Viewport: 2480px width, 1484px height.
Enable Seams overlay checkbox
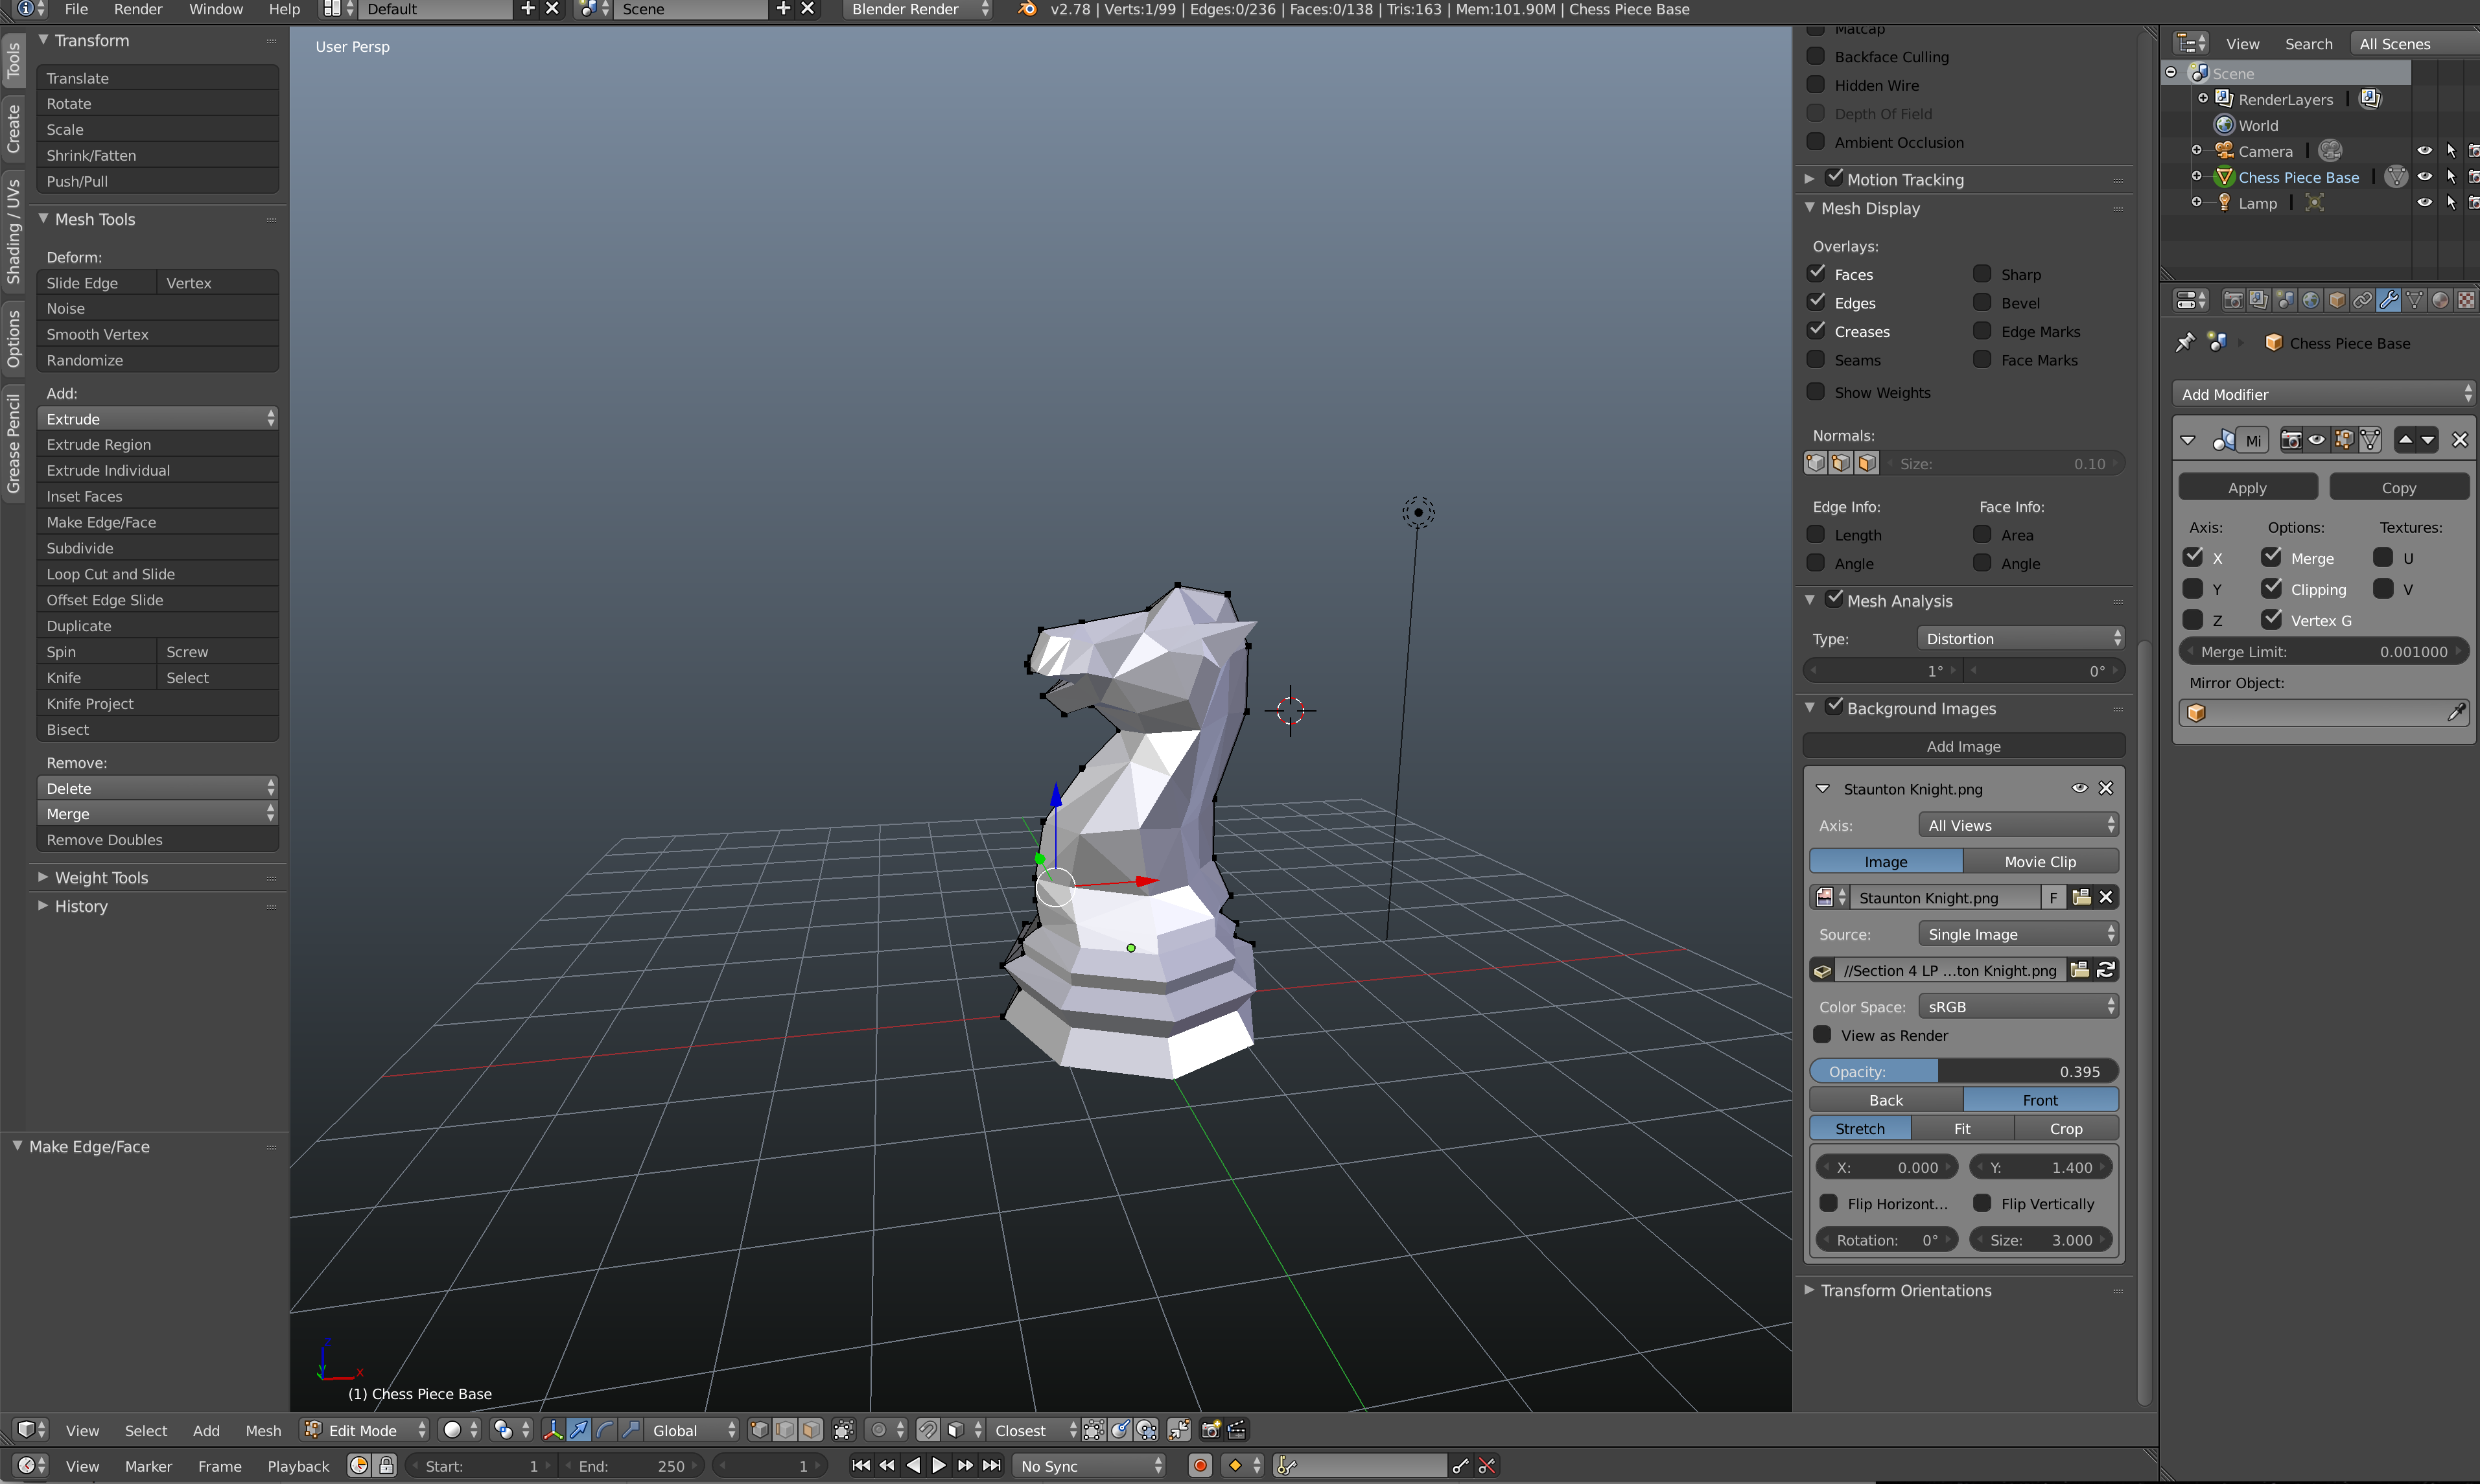pyautogui.click(x=1816, y=359)
